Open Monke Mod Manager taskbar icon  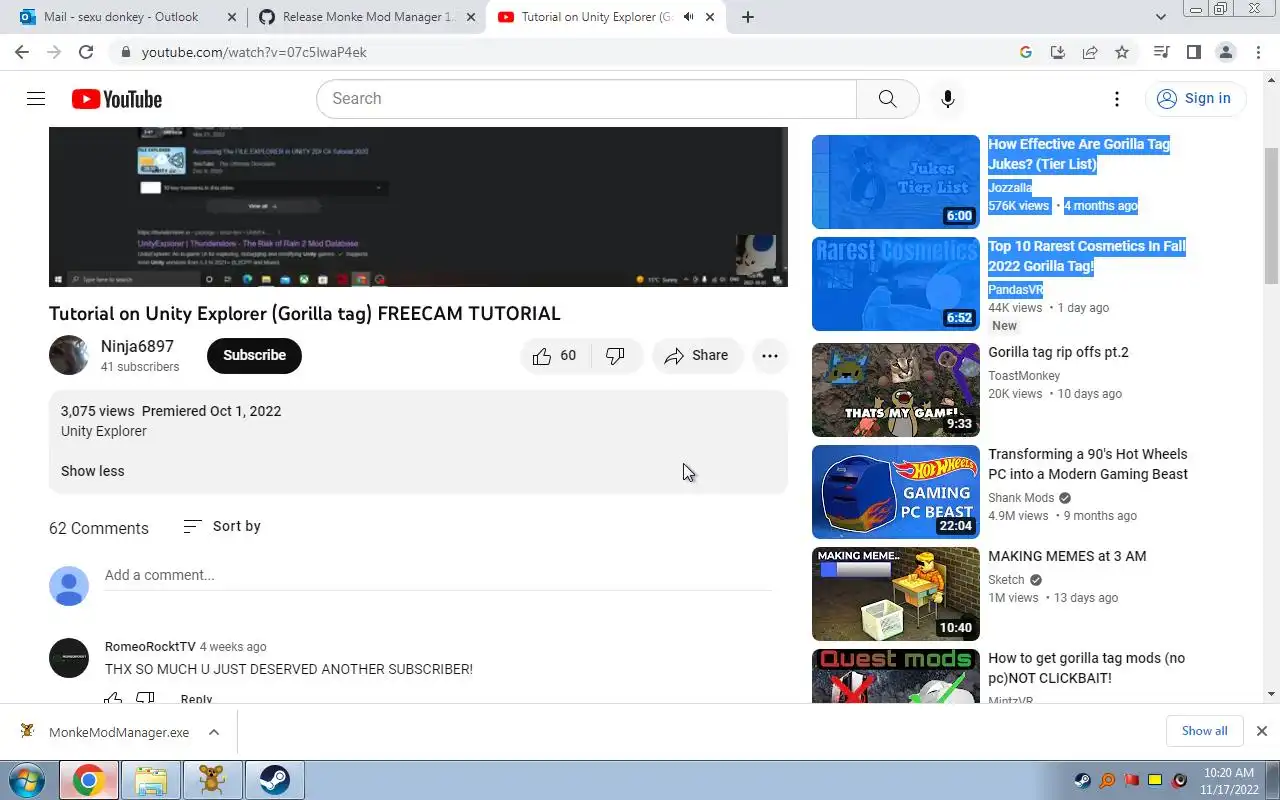pos(212,780)
